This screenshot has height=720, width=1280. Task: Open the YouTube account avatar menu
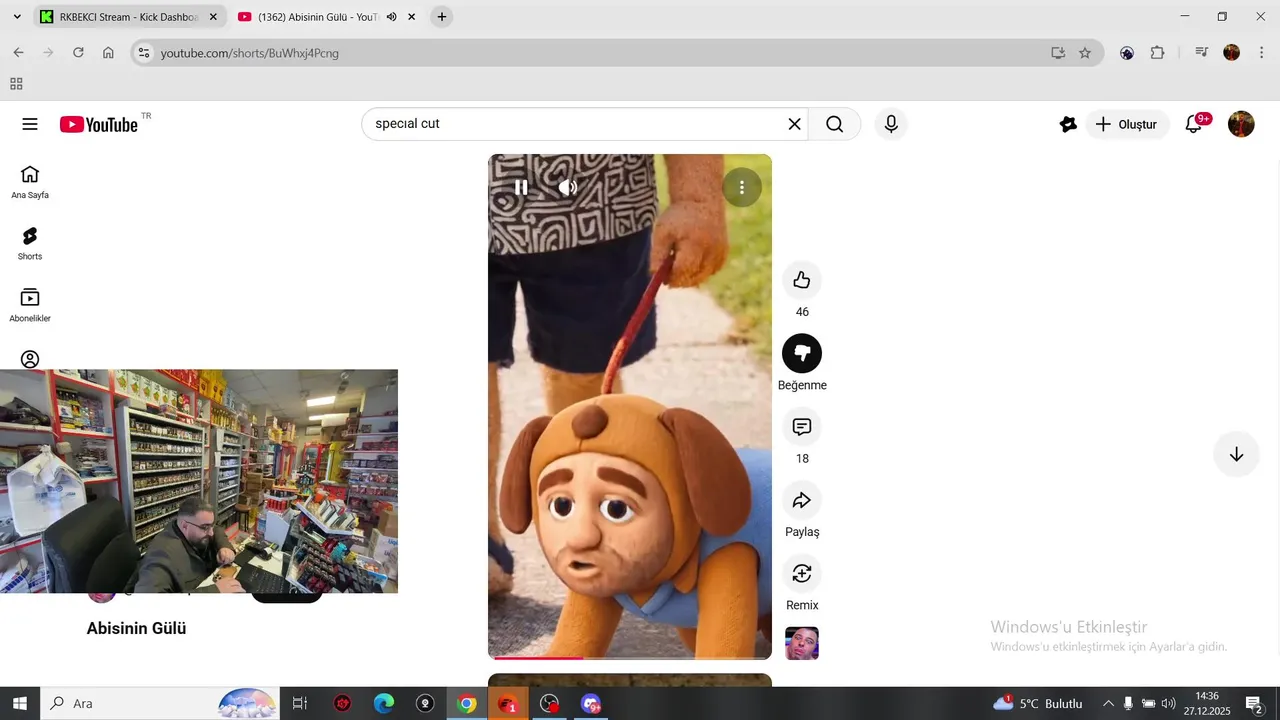(1241, 124)
